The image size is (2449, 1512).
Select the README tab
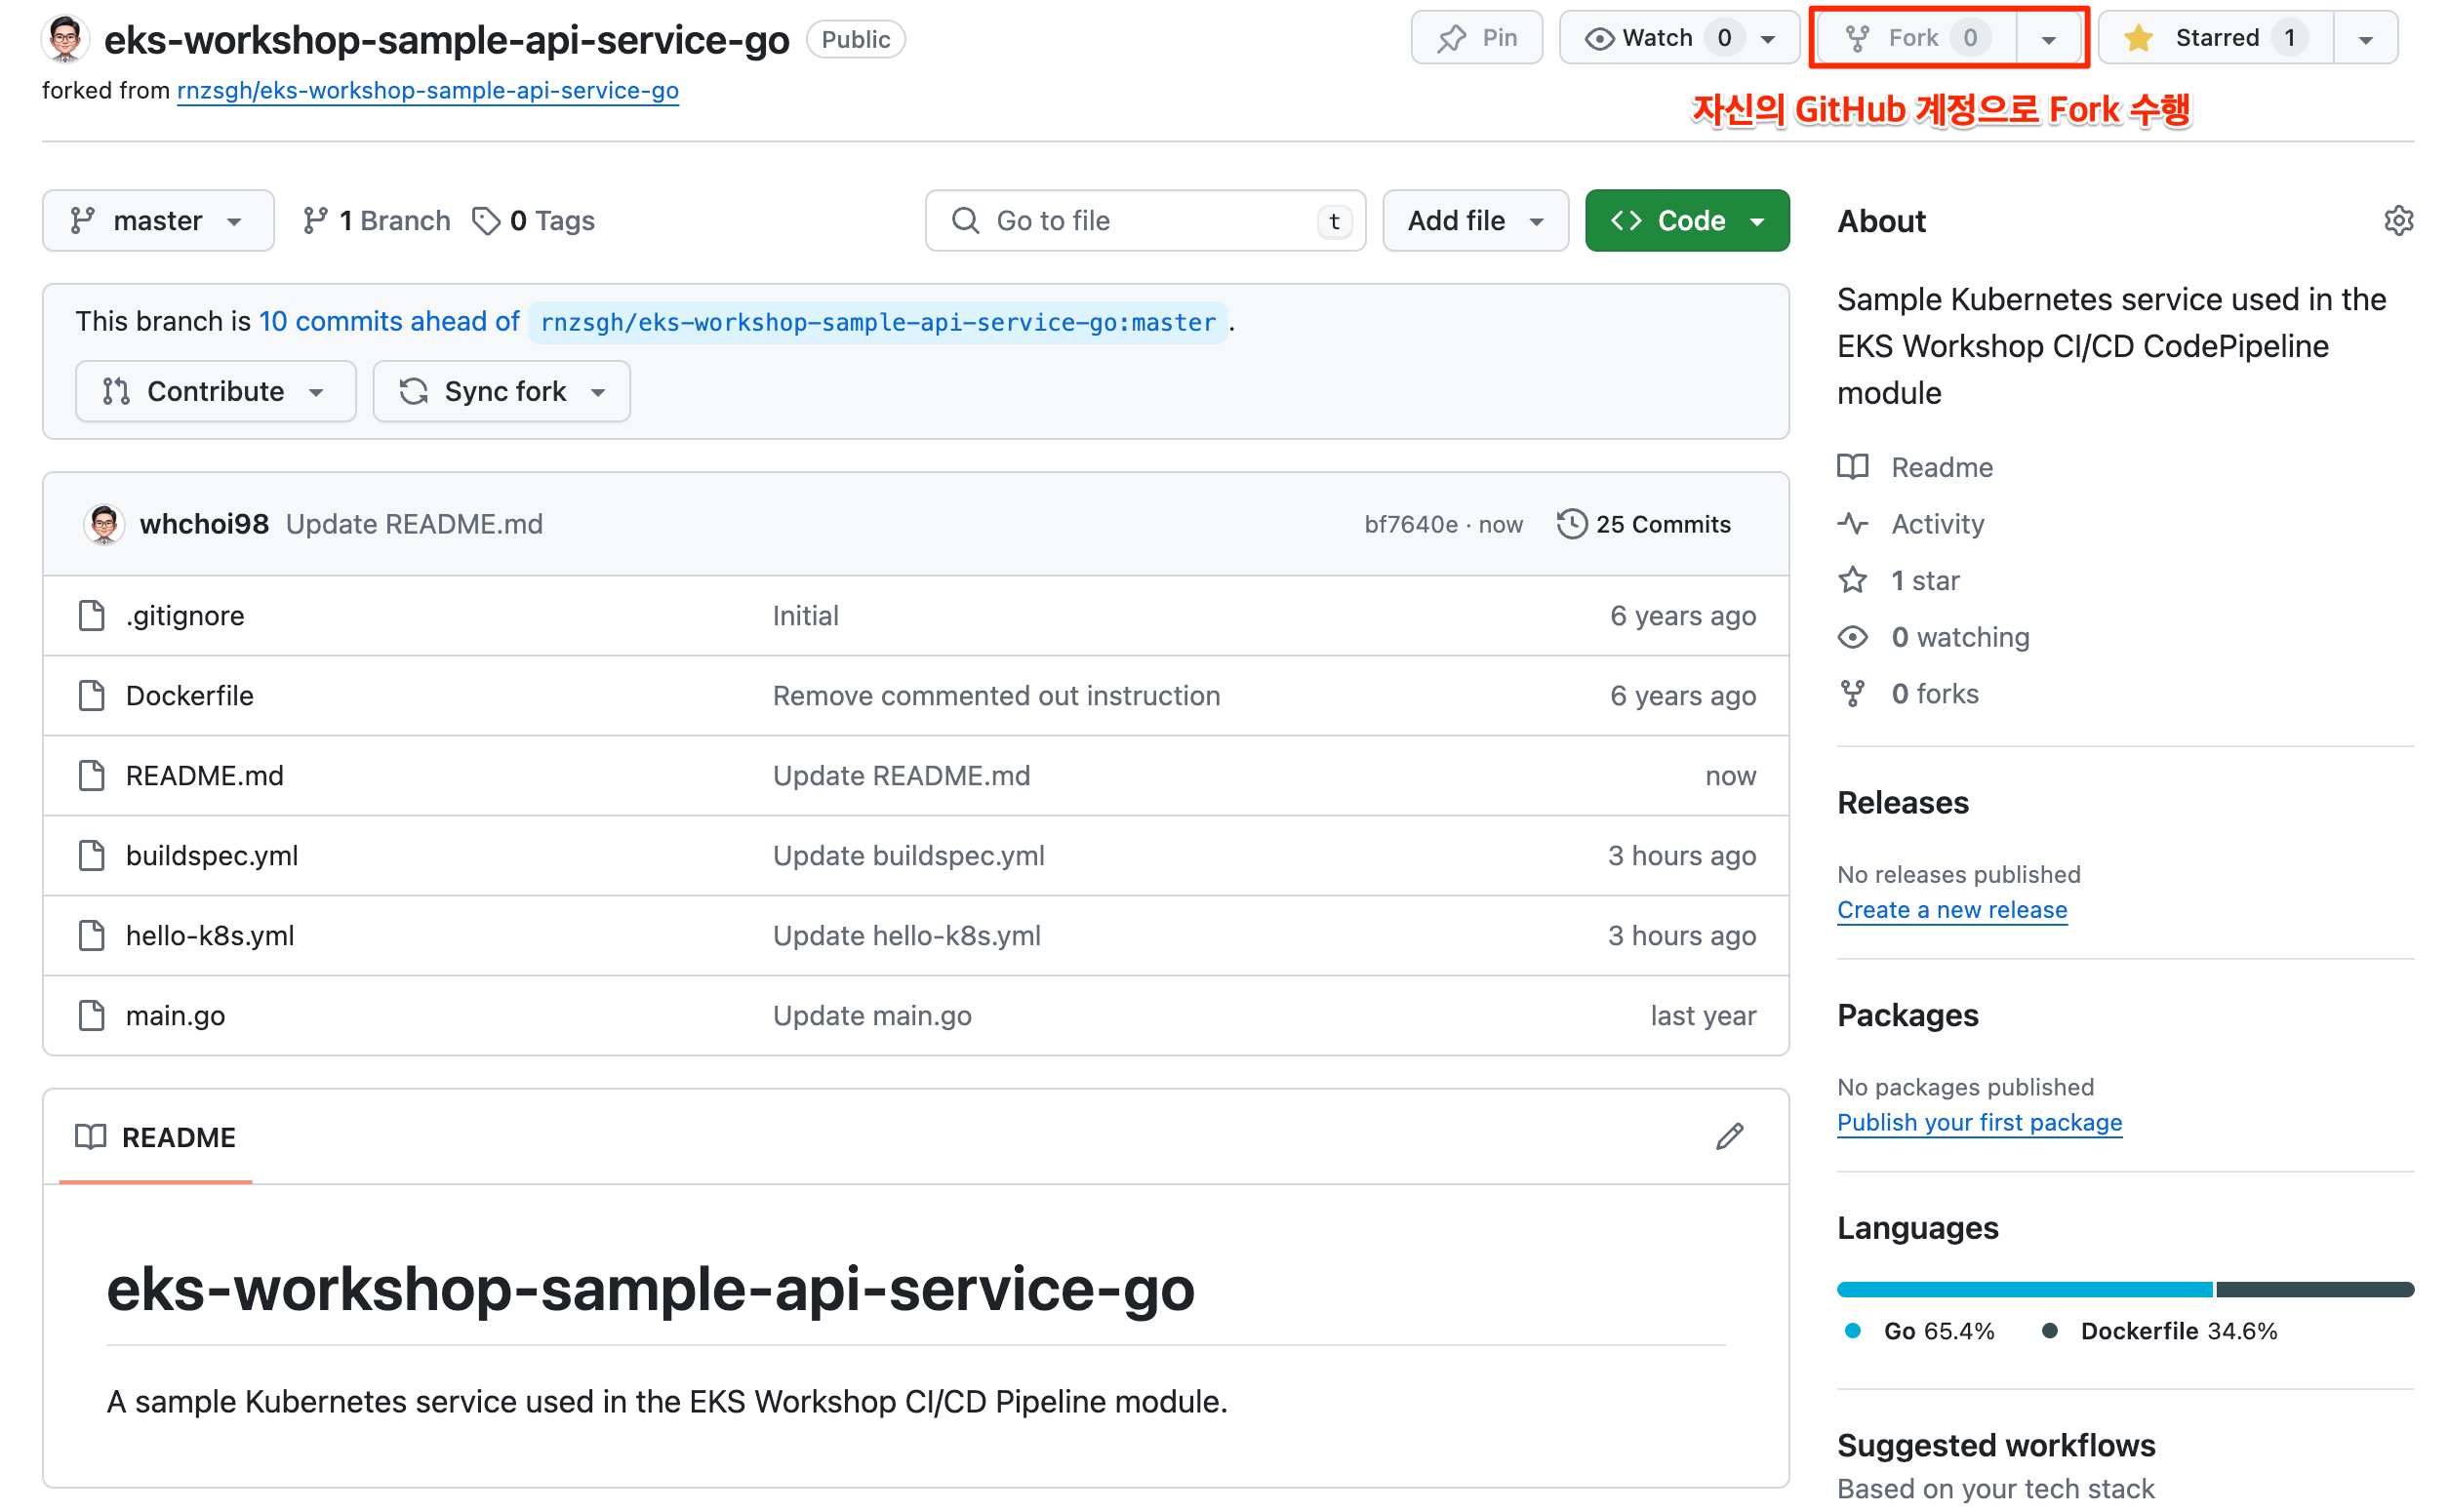coord(156,1138)
